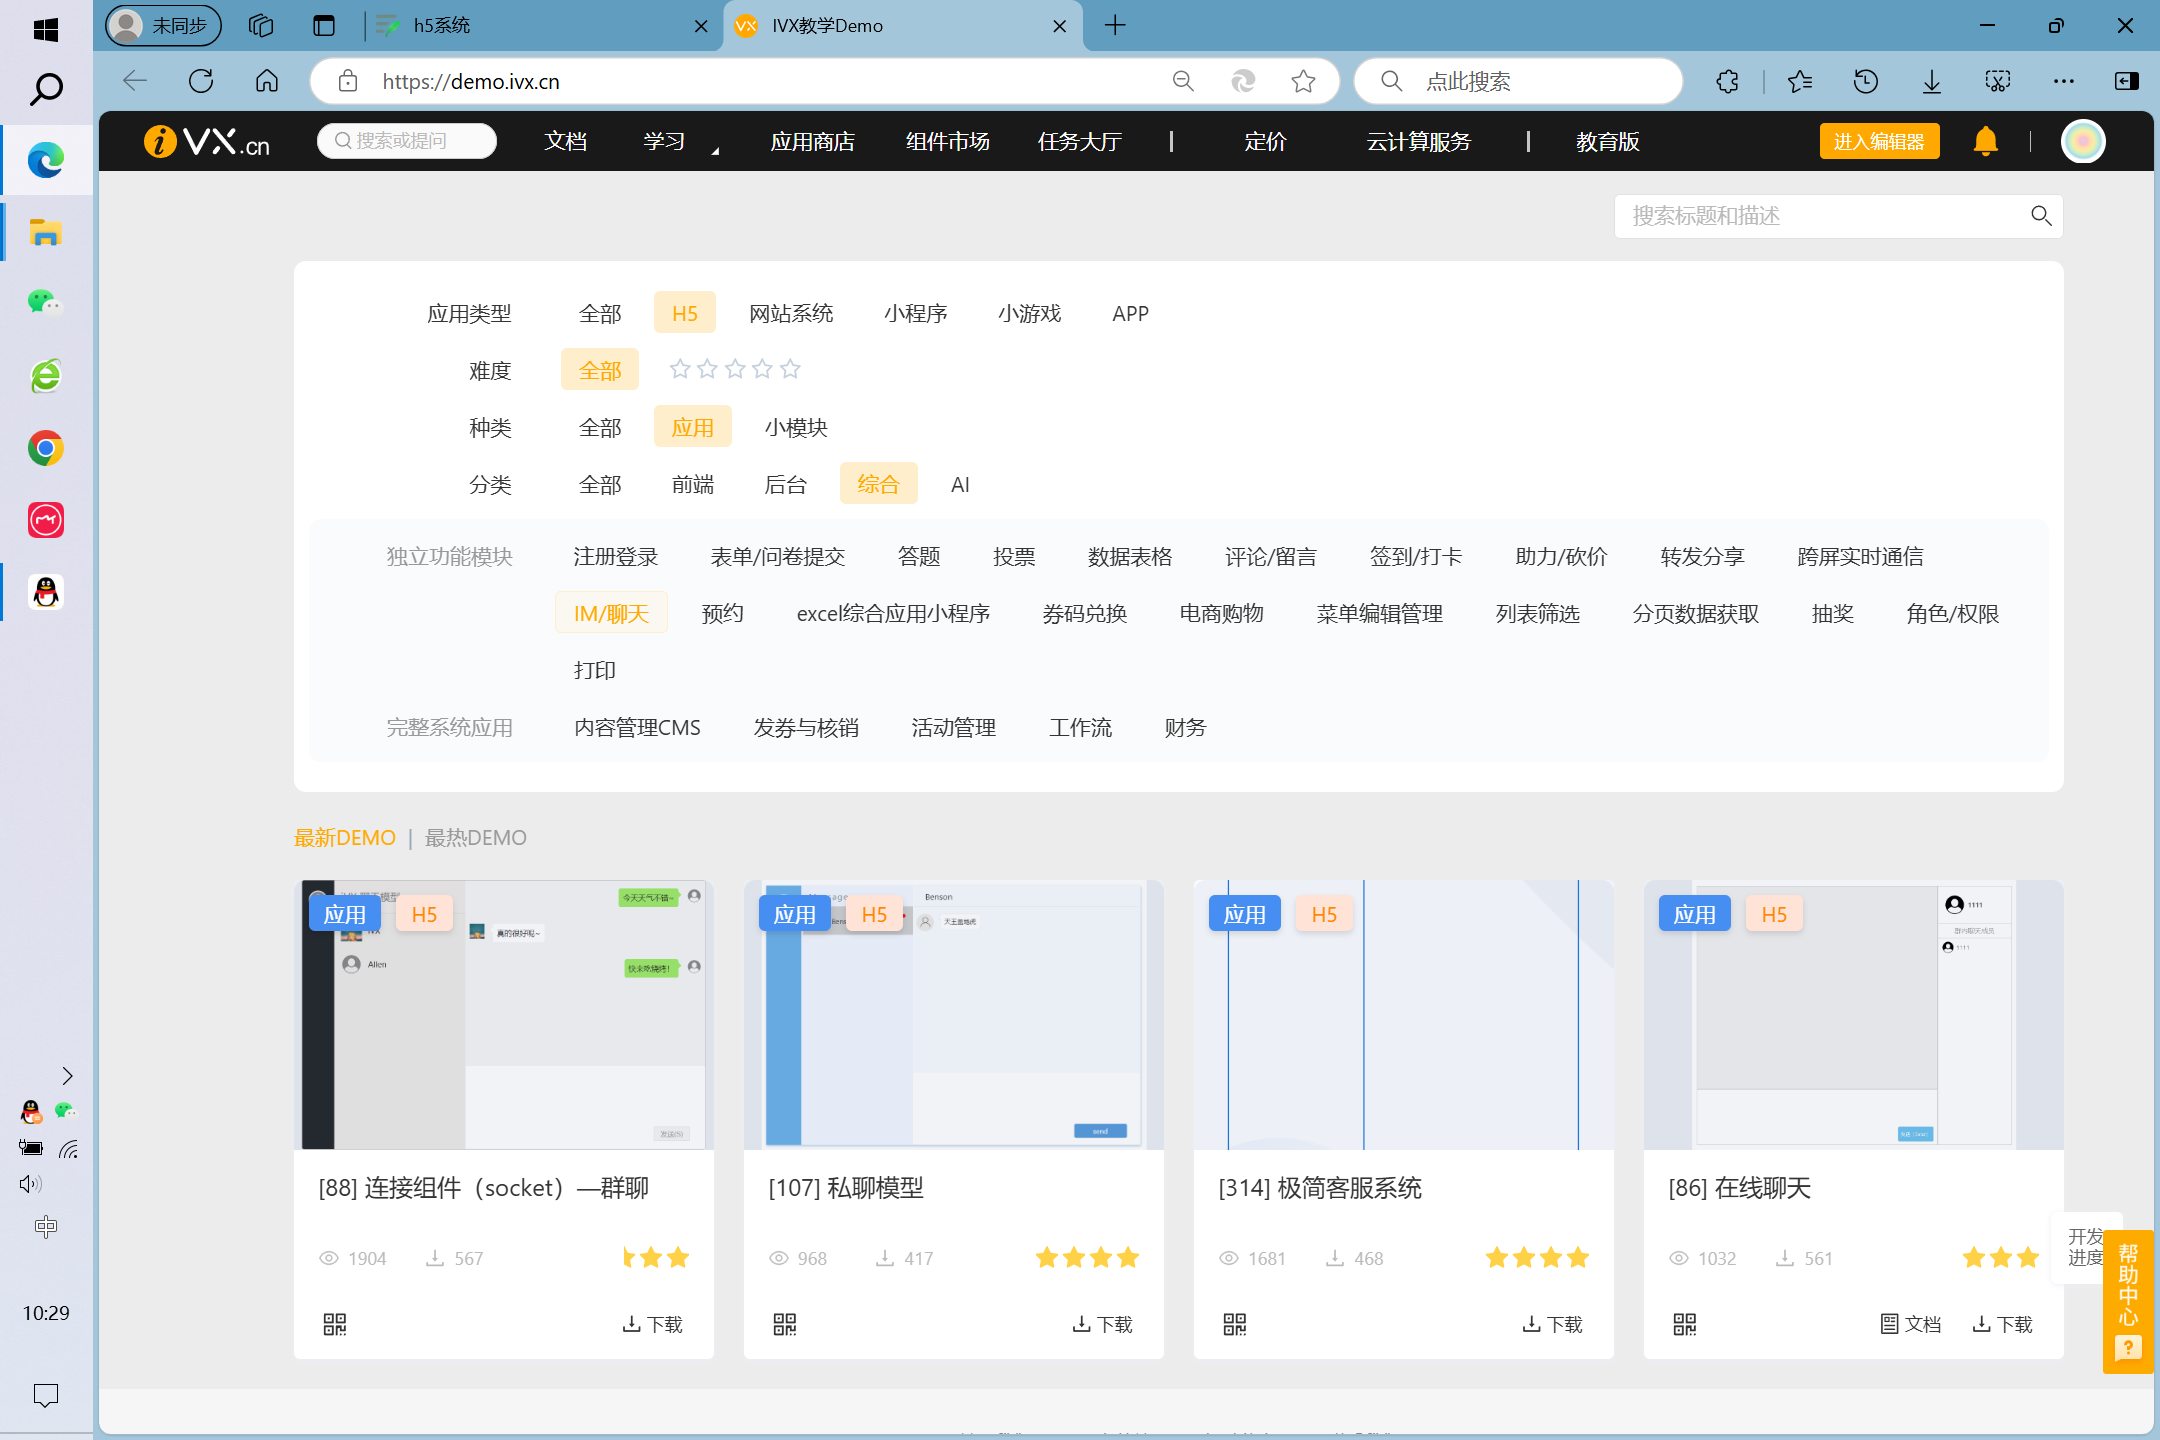The width and height of the screenshot is (2160, 1440).
Task: Click the notification bell icon
Action: [1985, 142]
